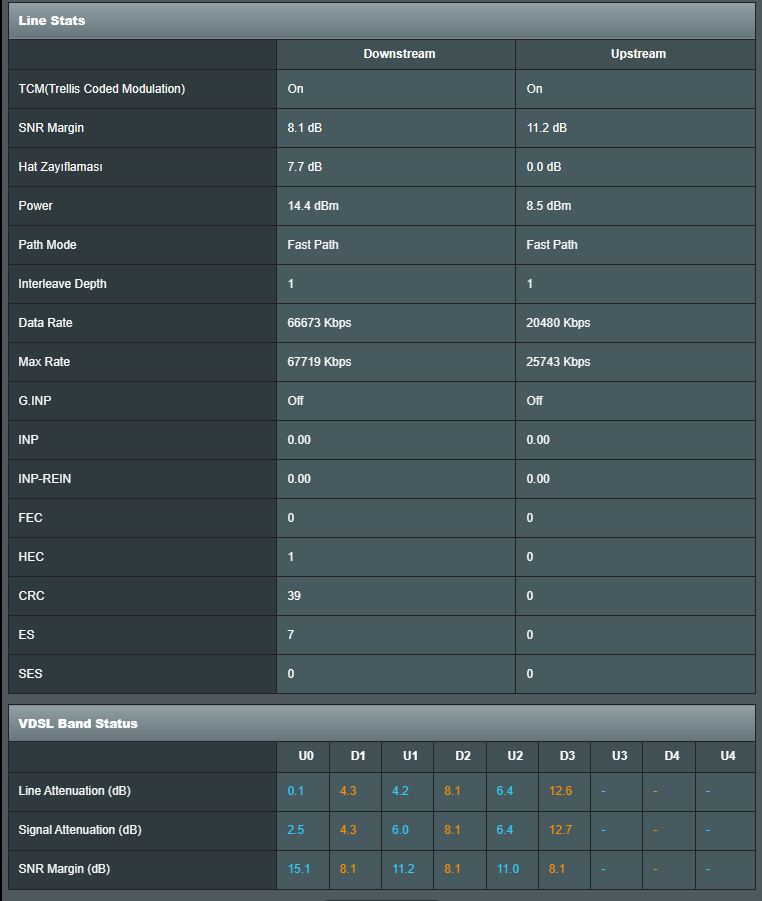Select the U0 band column header
762x901 pixels.
click(306, 756)
